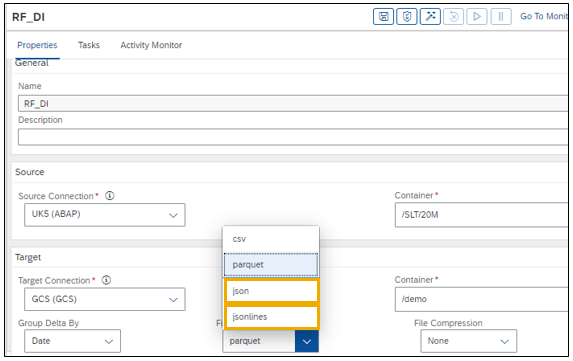The width and height of the screenshot is (573, 361).
Task: Select the jsonlines file type option
Action: click(x=272, y=317)
